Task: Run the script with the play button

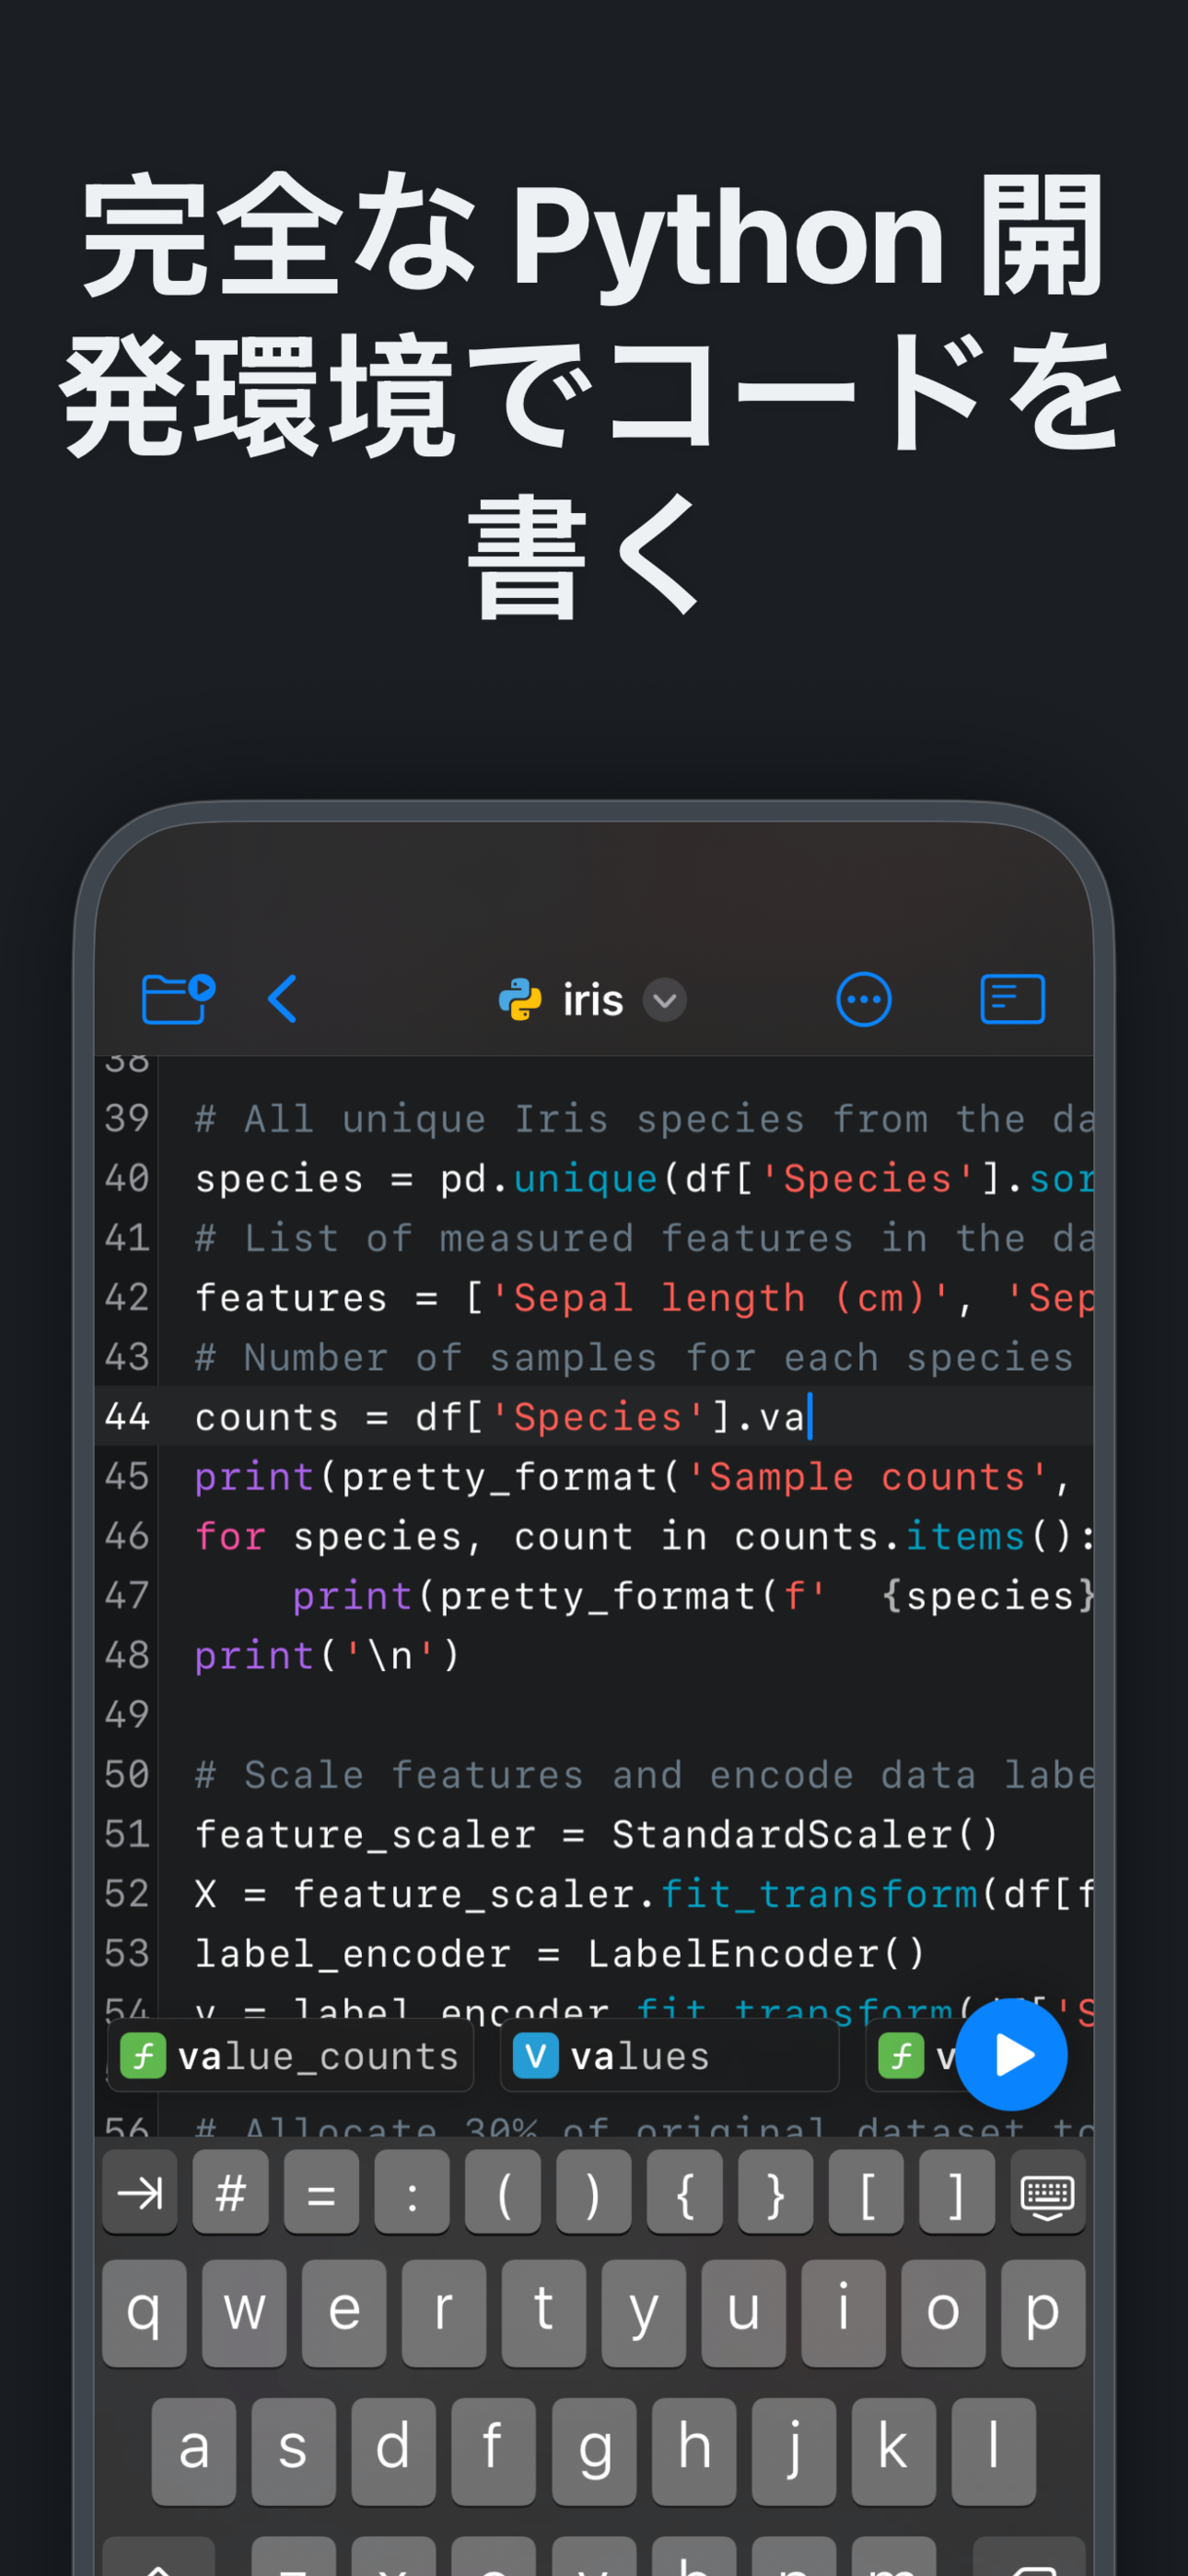Action: (1011, 2055)
